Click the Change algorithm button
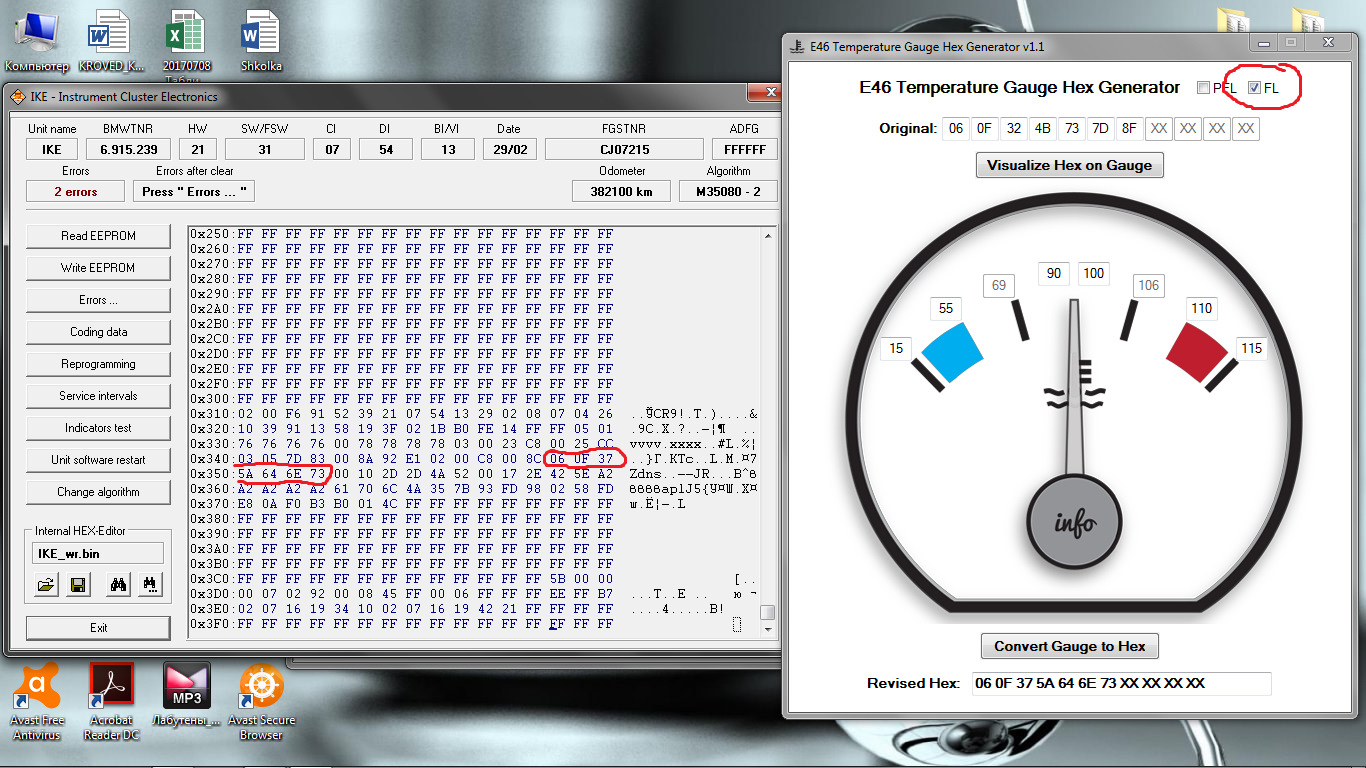Image resolution: width=1366 pixels, height=768 pixels. [98, 492]
